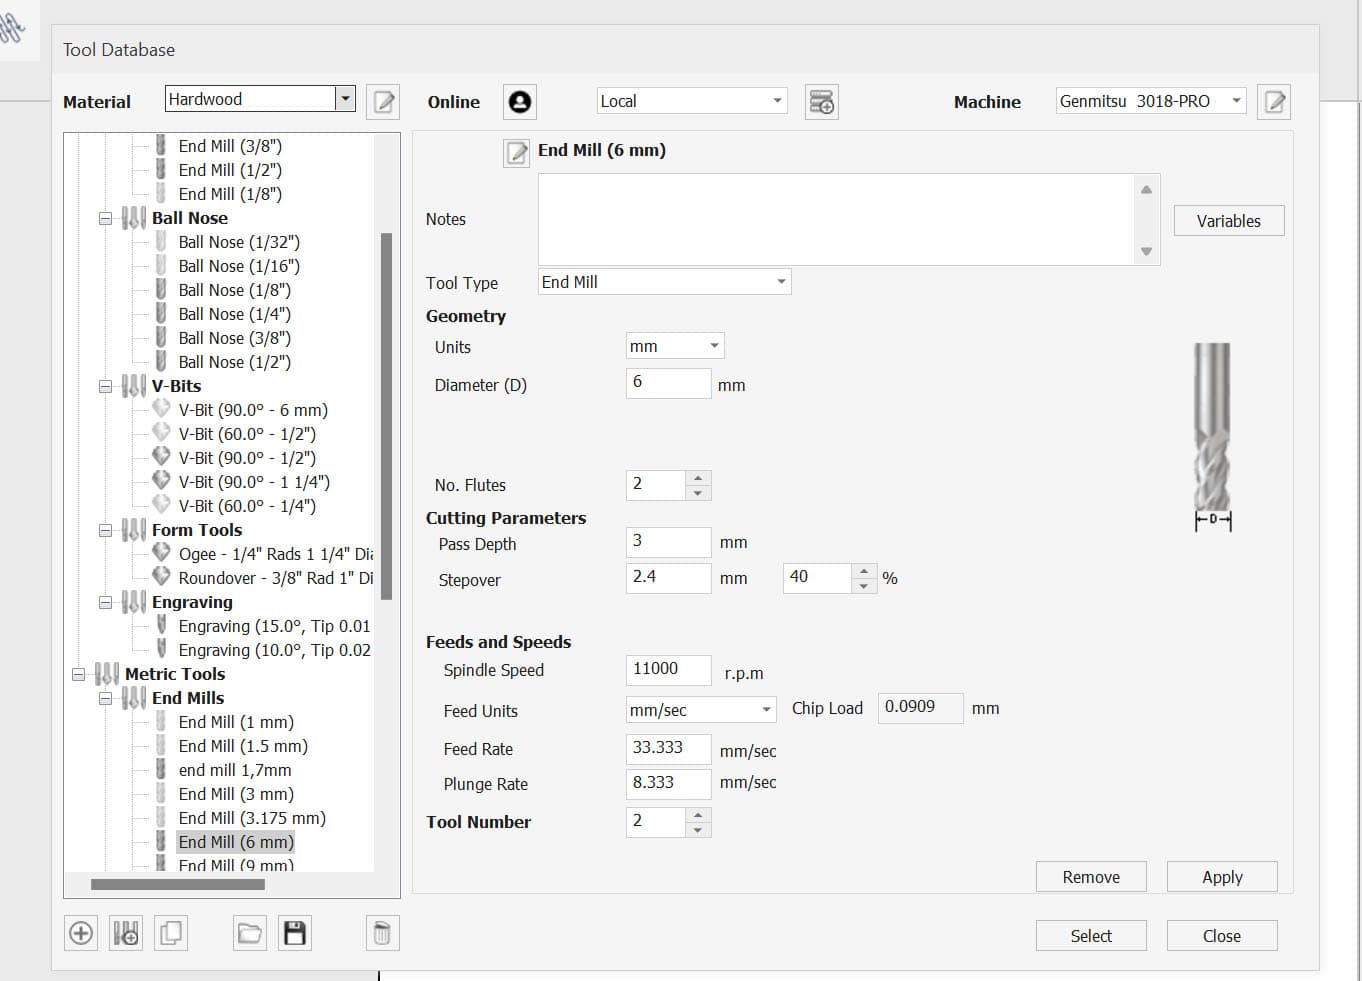
Task: Click the add new tool icon
Action: 81,933
